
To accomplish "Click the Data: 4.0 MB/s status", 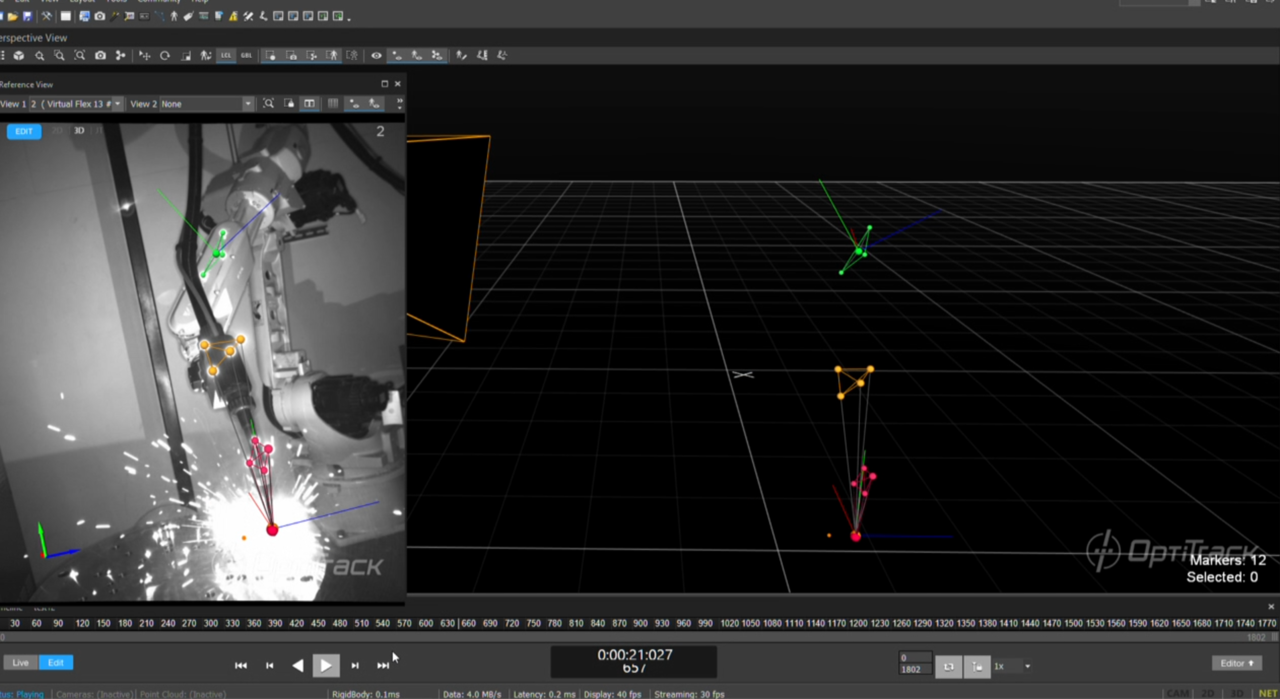I will [x=474, y=694].
